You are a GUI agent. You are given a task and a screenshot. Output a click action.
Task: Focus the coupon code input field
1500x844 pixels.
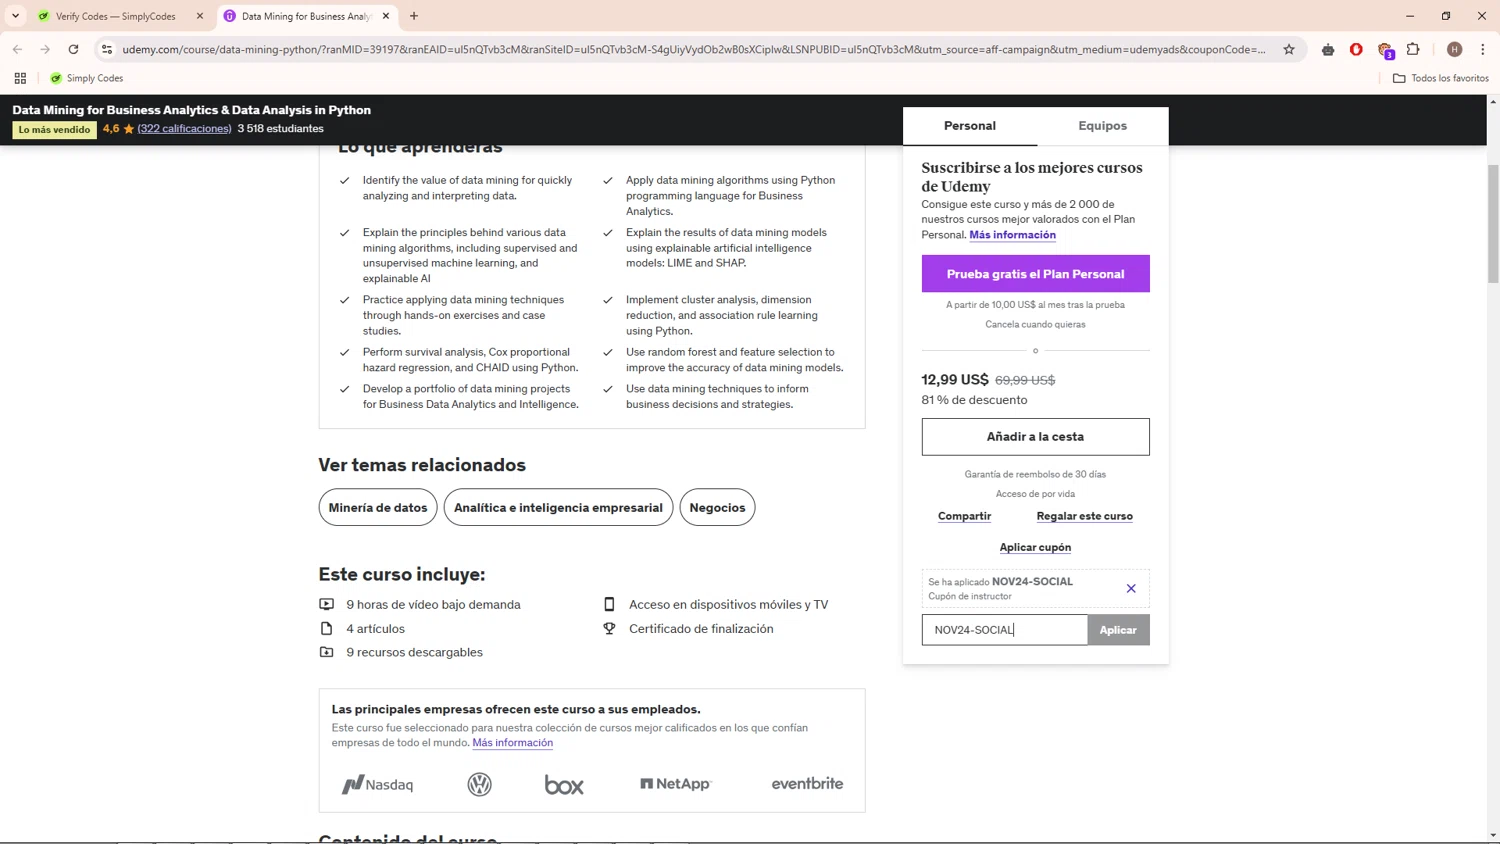pos(1004,630)
